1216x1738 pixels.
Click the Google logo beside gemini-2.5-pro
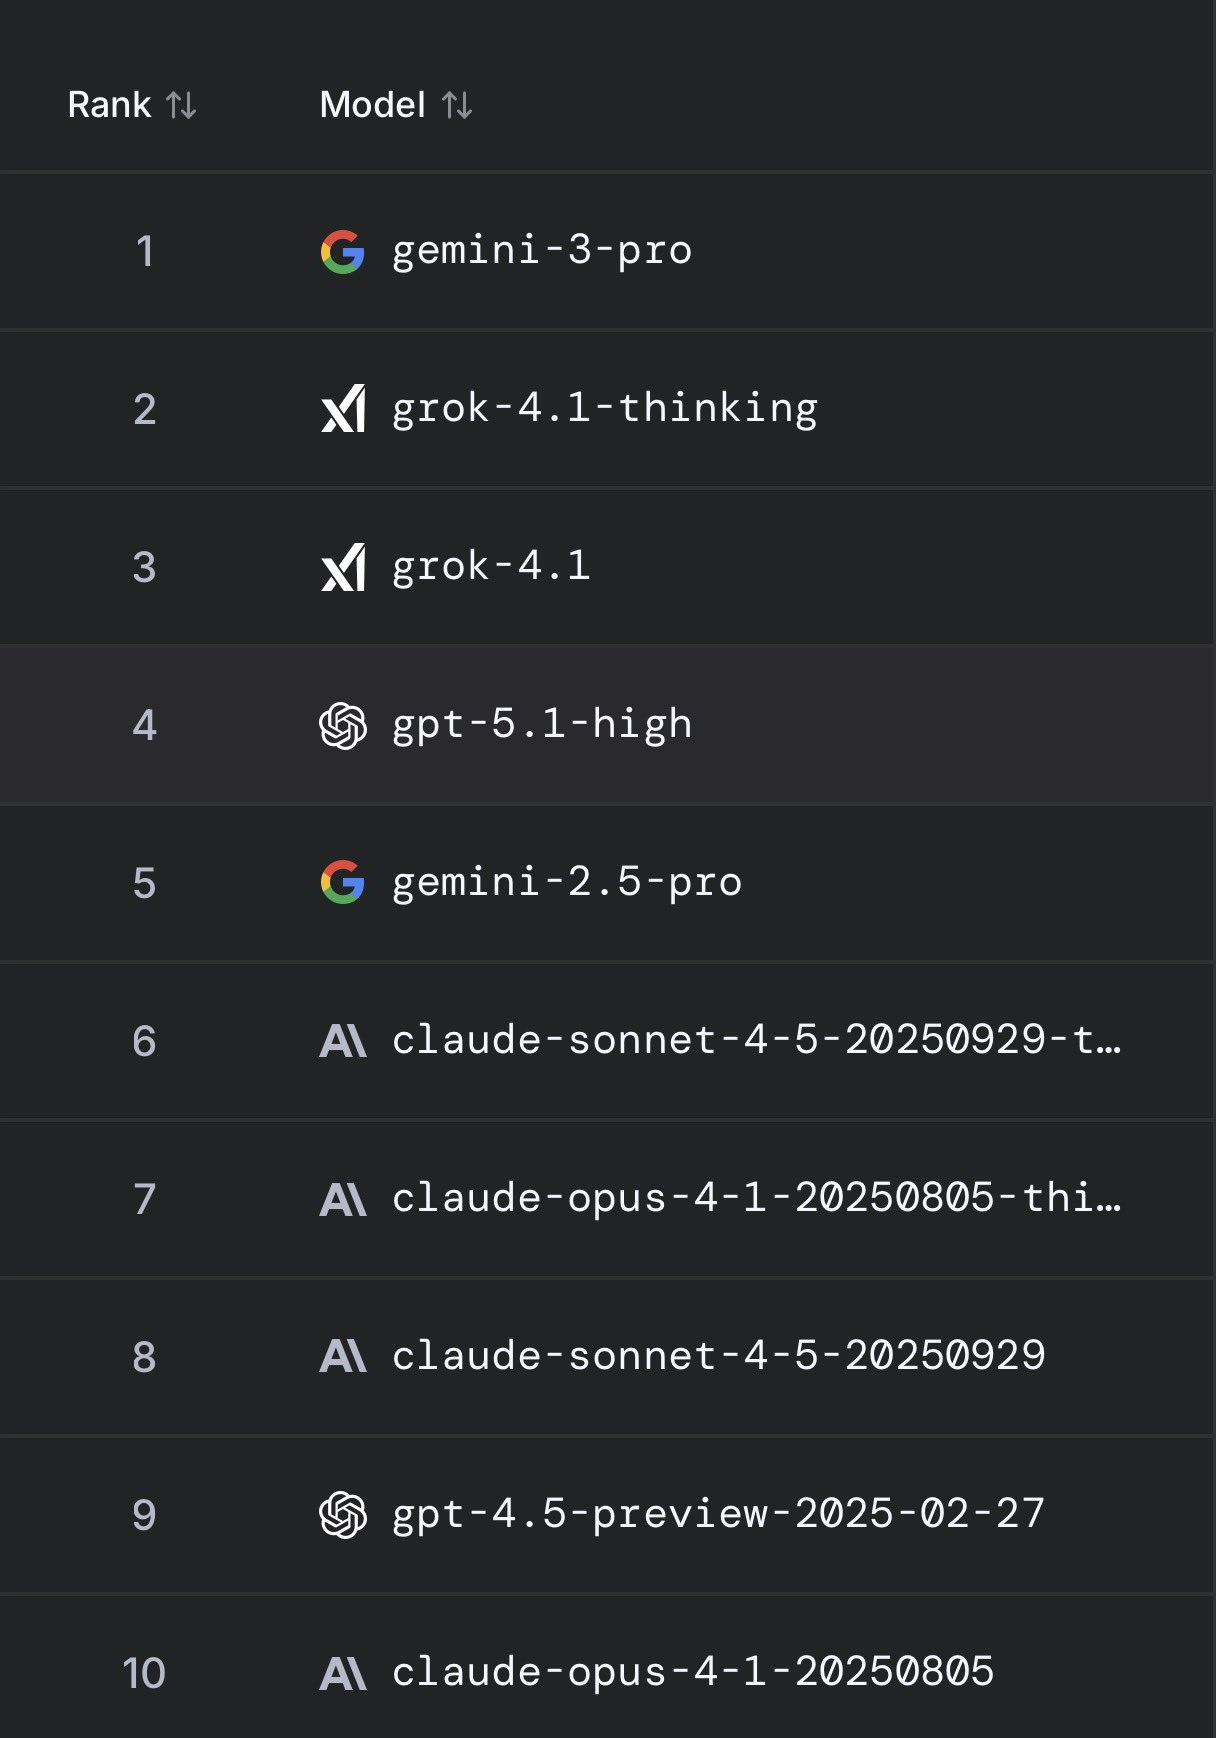pos(342,883)
